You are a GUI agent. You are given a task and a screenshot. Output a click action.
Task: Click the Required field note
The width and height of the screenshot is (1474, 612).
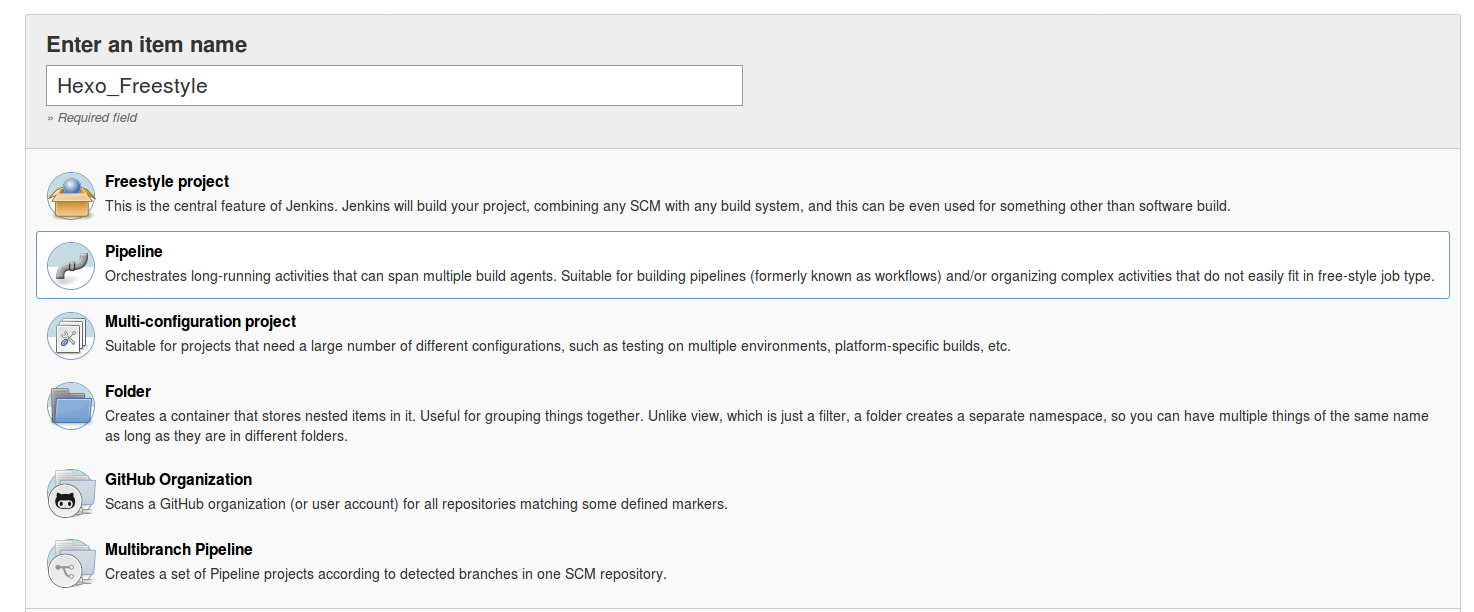[92, 118]
